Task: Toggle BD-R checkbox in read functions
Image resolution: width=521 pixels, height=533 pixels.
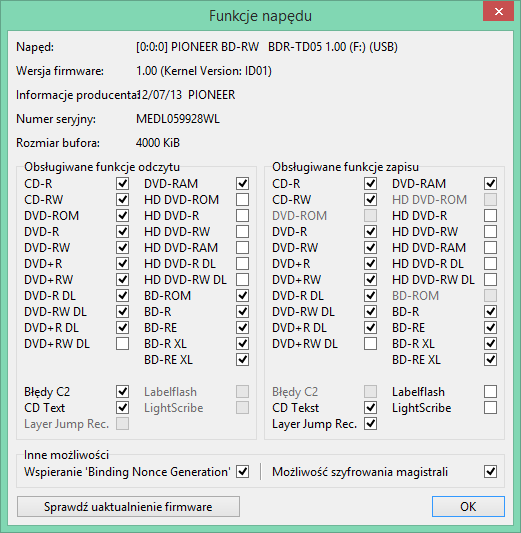Action: point(242,311)
